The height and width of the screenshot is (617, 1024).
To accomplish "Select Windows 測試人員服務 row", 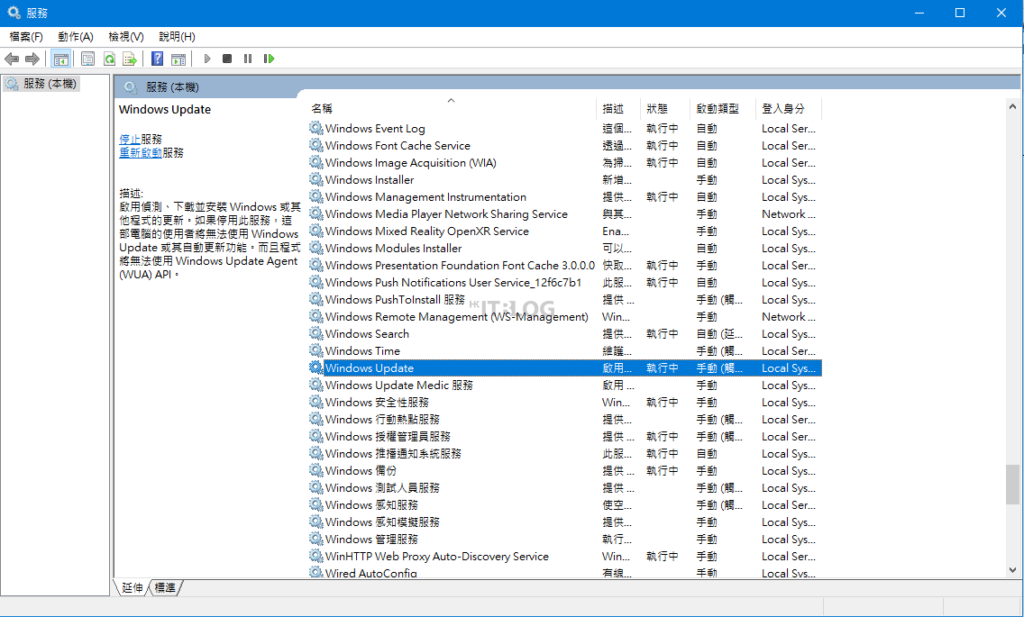I will 565,488.
